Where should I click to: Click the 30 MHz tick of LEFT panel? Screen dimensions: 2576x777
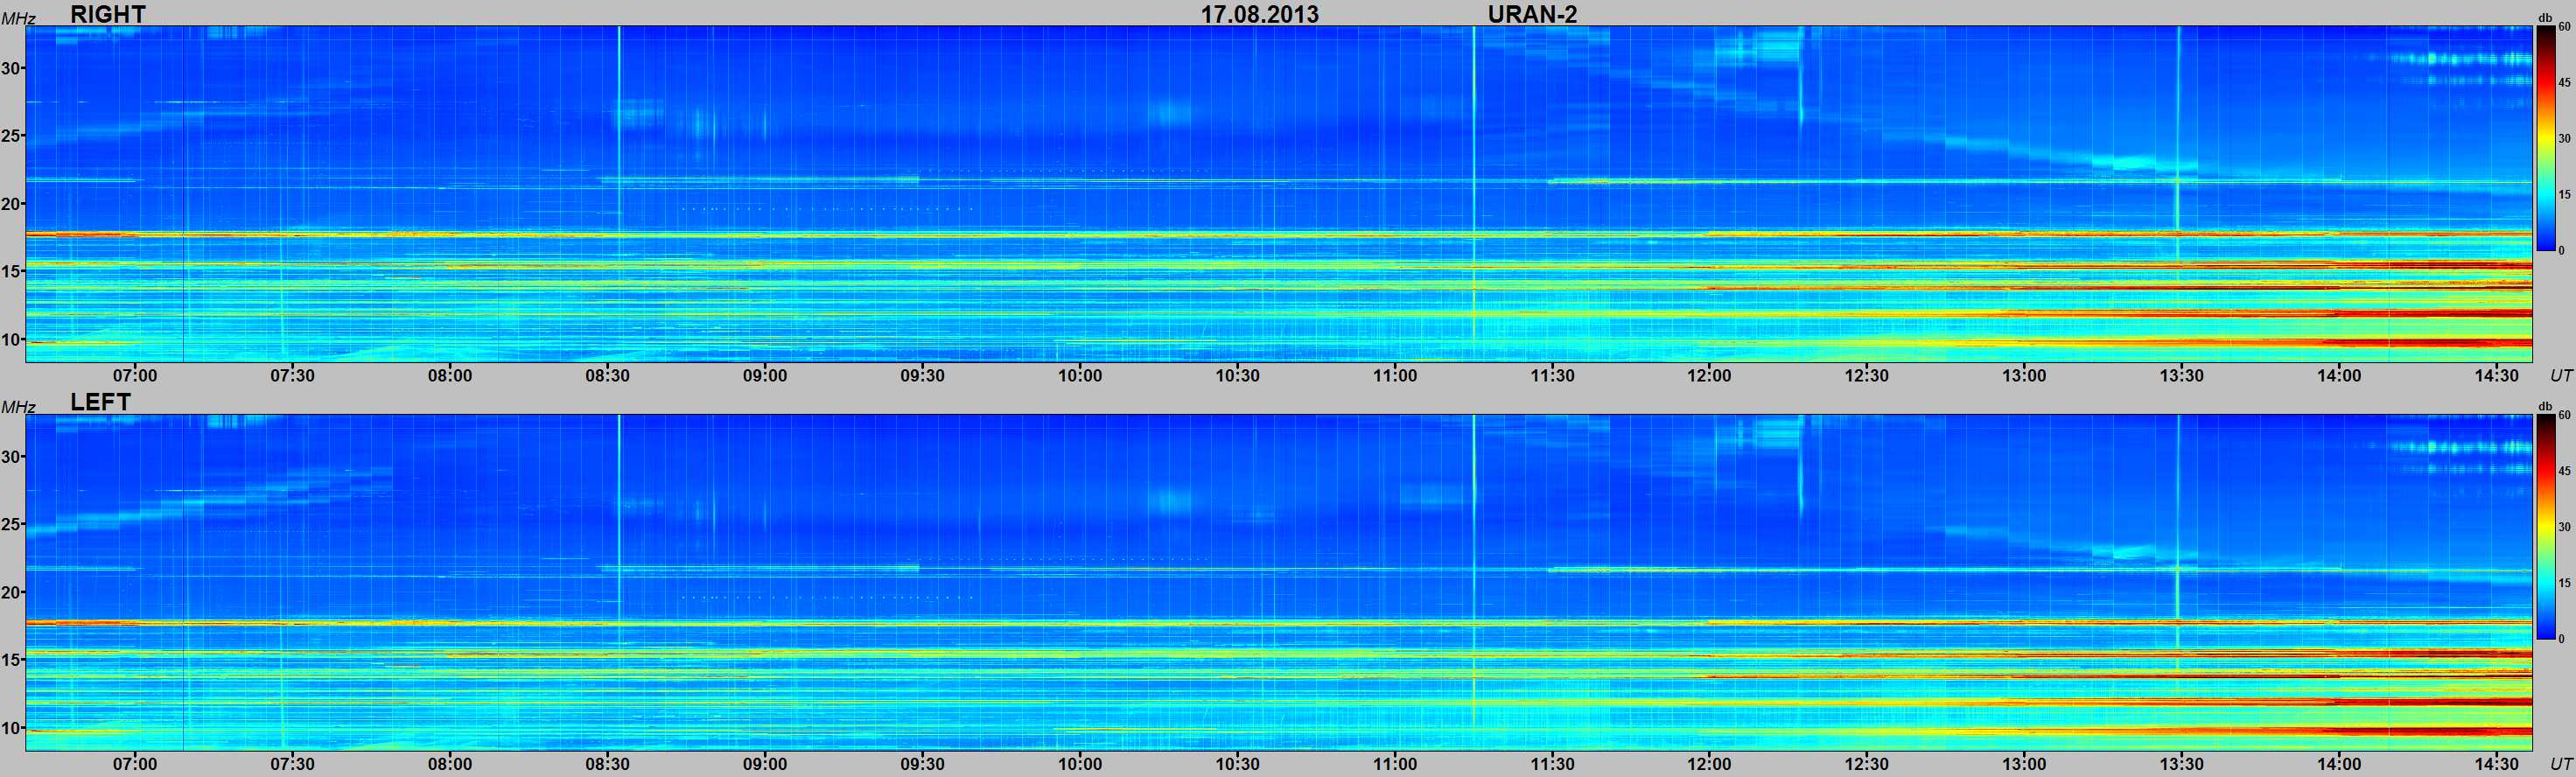coord(11,456)
